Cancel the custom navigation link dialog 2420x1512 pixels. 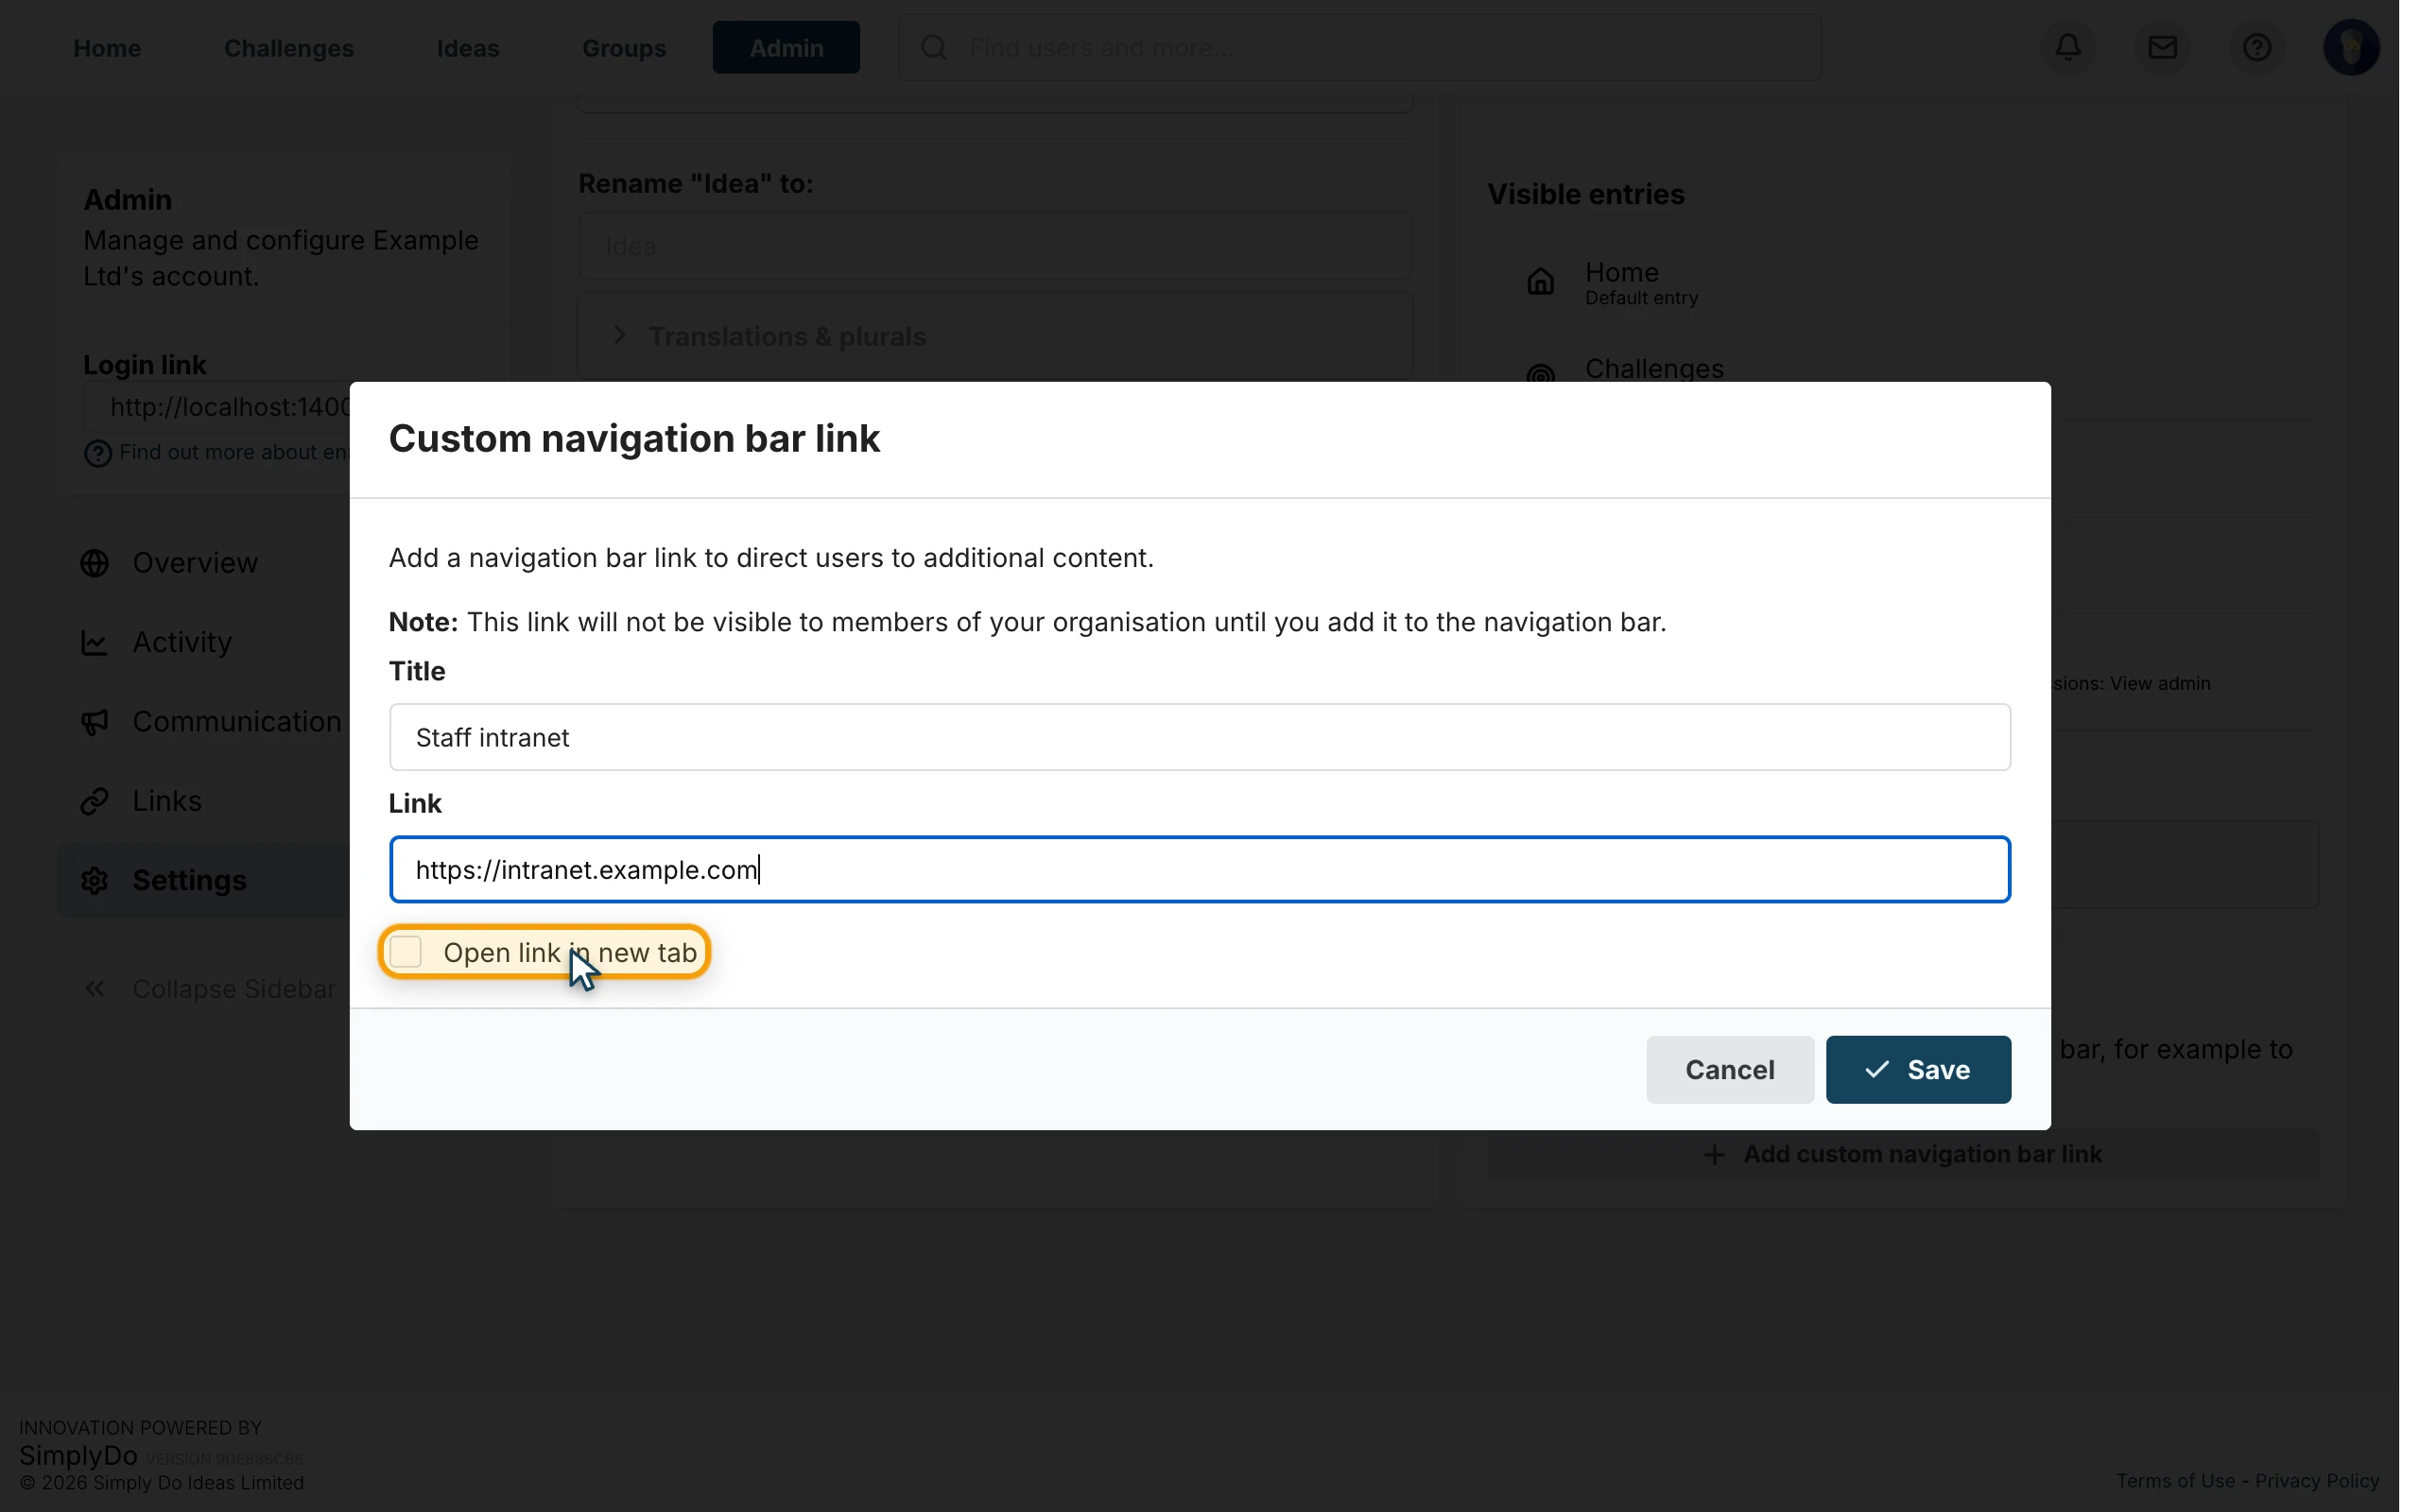1730,1070
